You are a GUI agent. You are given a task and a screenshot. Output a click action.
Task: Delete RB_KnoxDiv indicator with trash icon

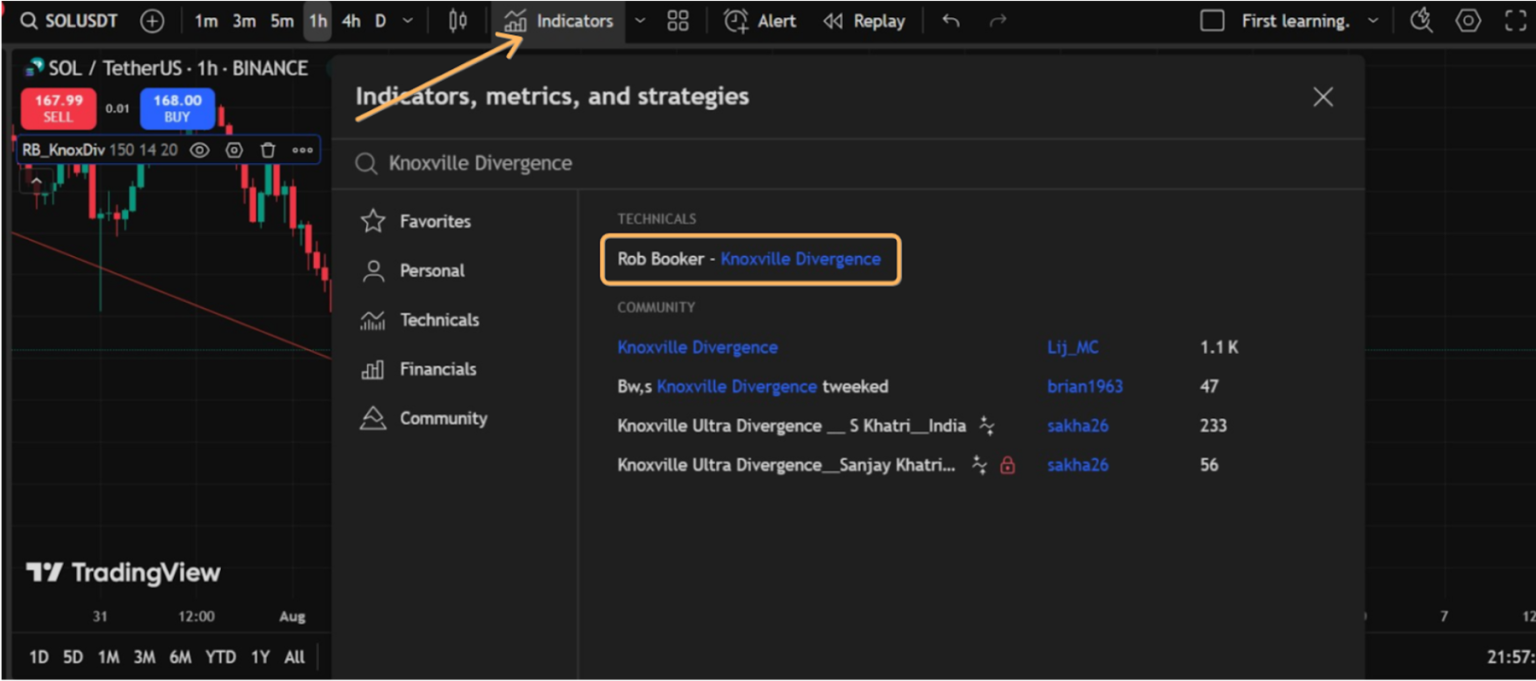click(x=268, y=150)
